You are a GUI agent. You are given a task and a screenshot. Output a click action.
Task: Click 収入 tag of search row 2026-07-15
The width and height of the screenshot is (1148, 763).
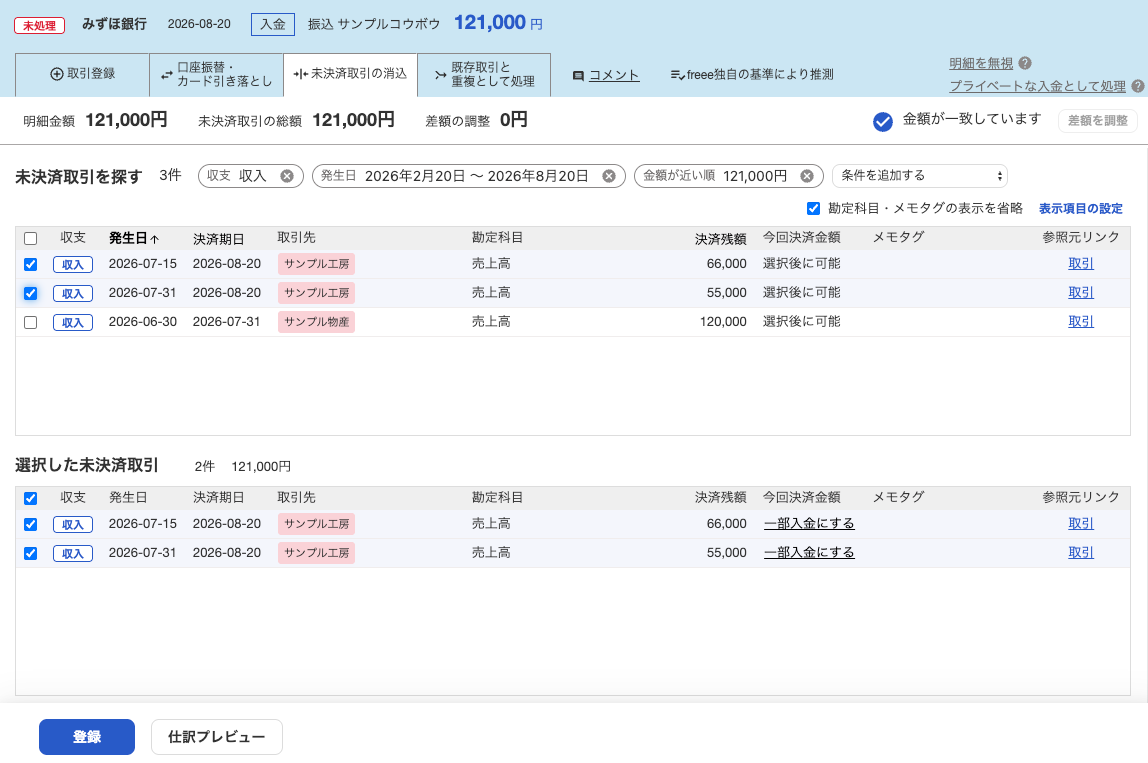[x=72, y=264]
